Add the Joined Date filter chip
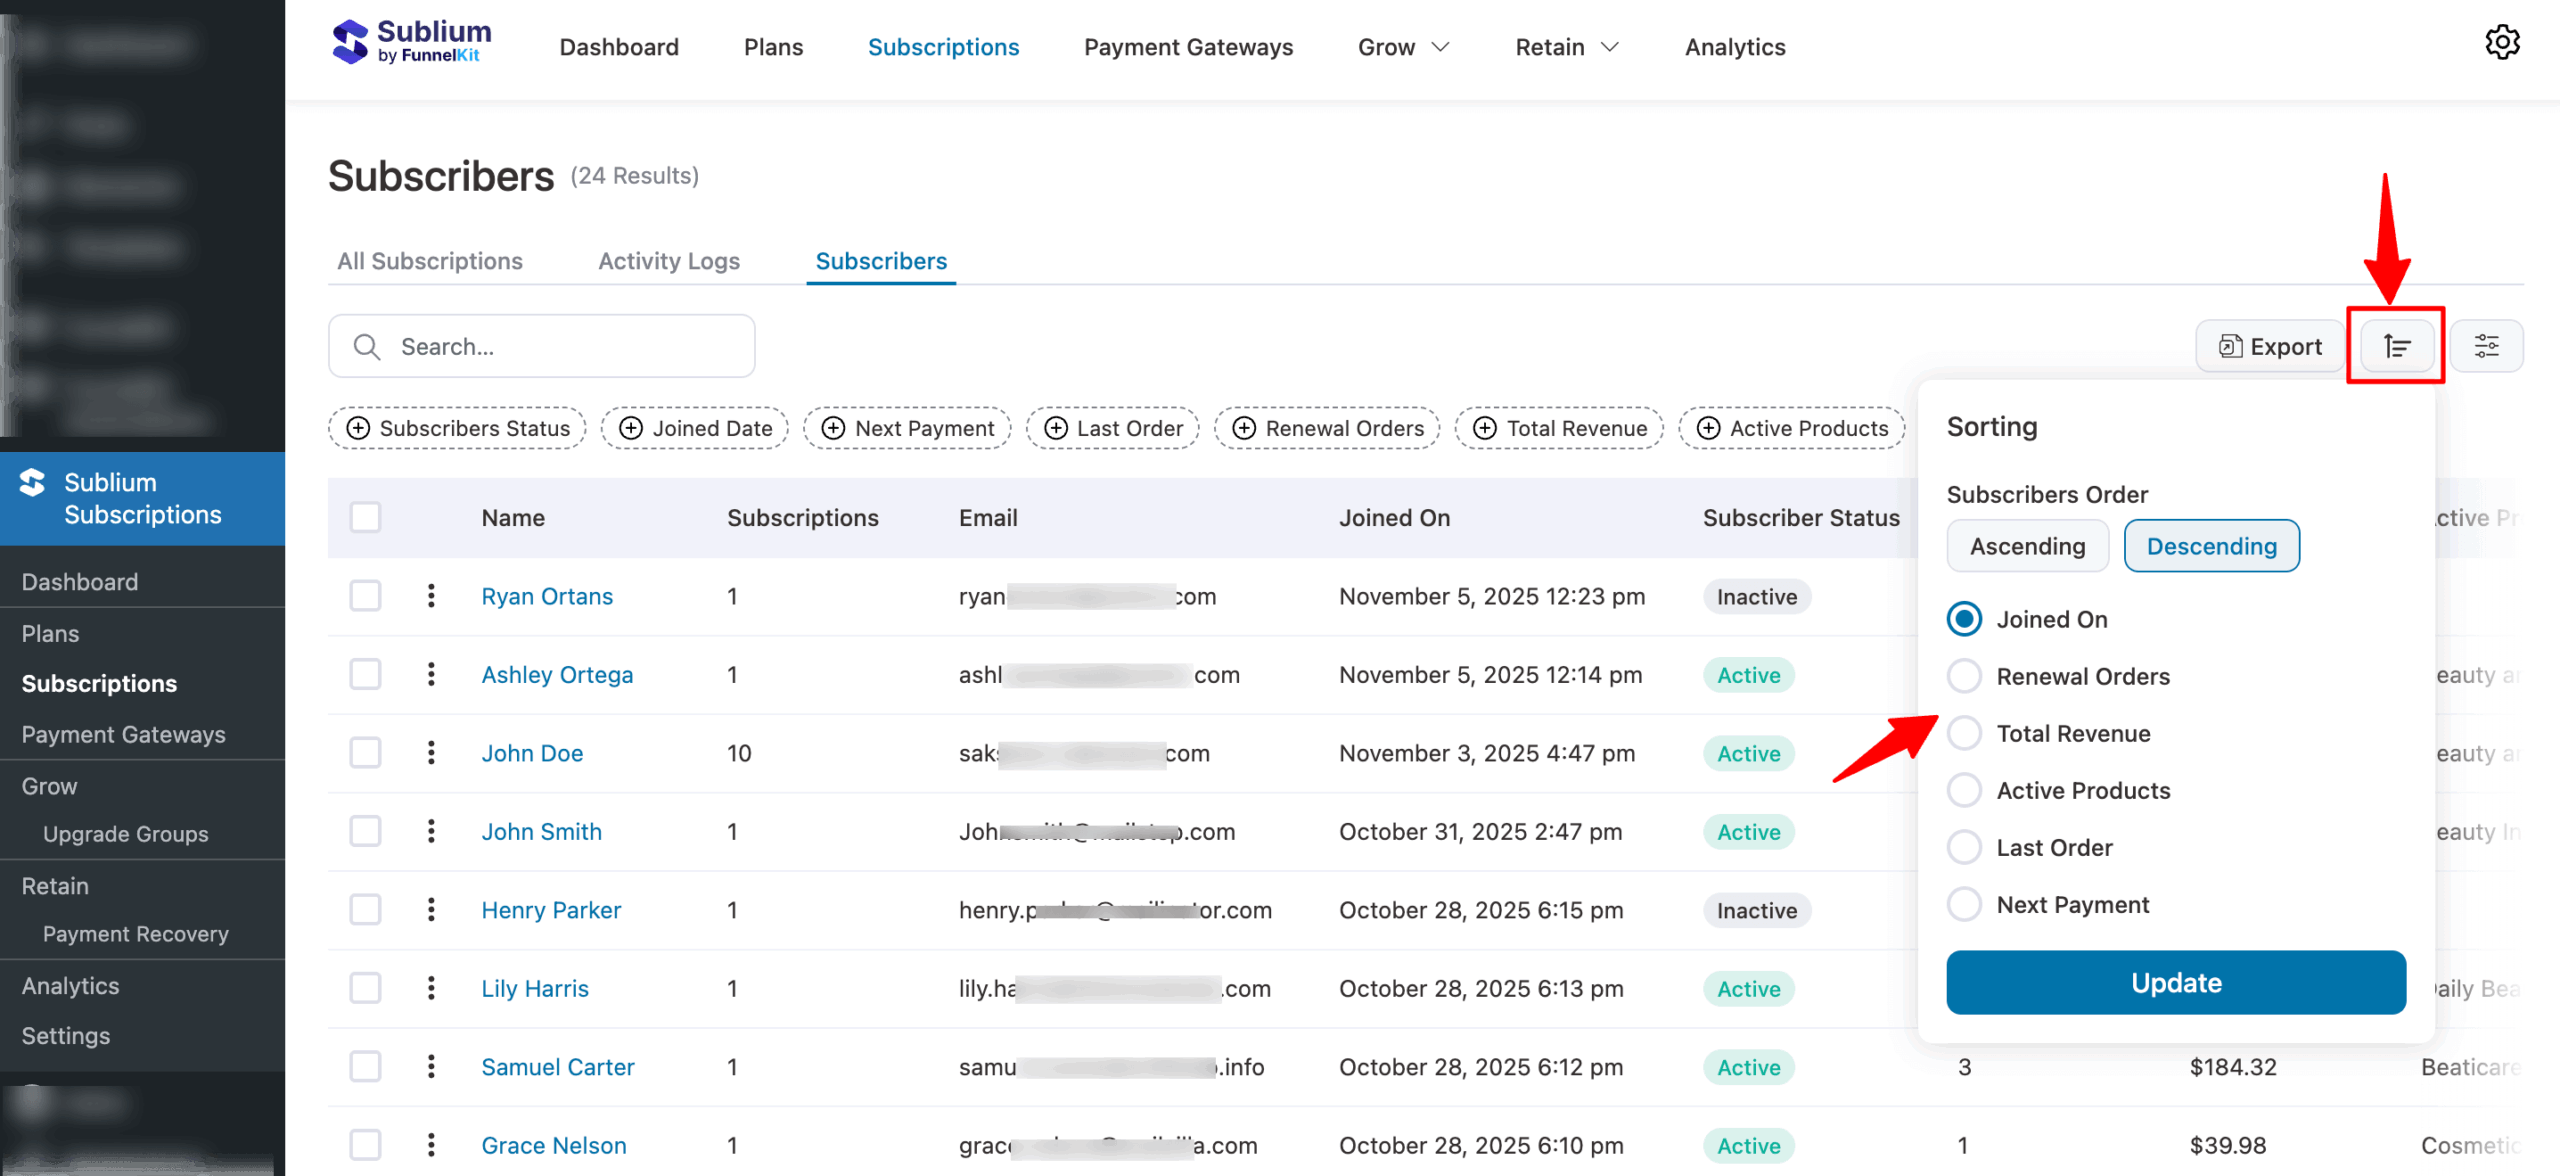The width and height of the screenshot is (2560, 1176). click(x=695, y=428)
